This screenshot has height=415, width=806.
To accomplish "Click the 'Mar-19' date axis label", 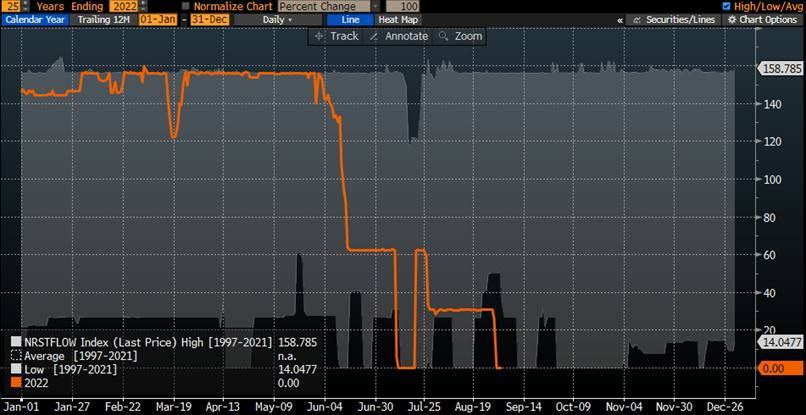I will [174, 406].
